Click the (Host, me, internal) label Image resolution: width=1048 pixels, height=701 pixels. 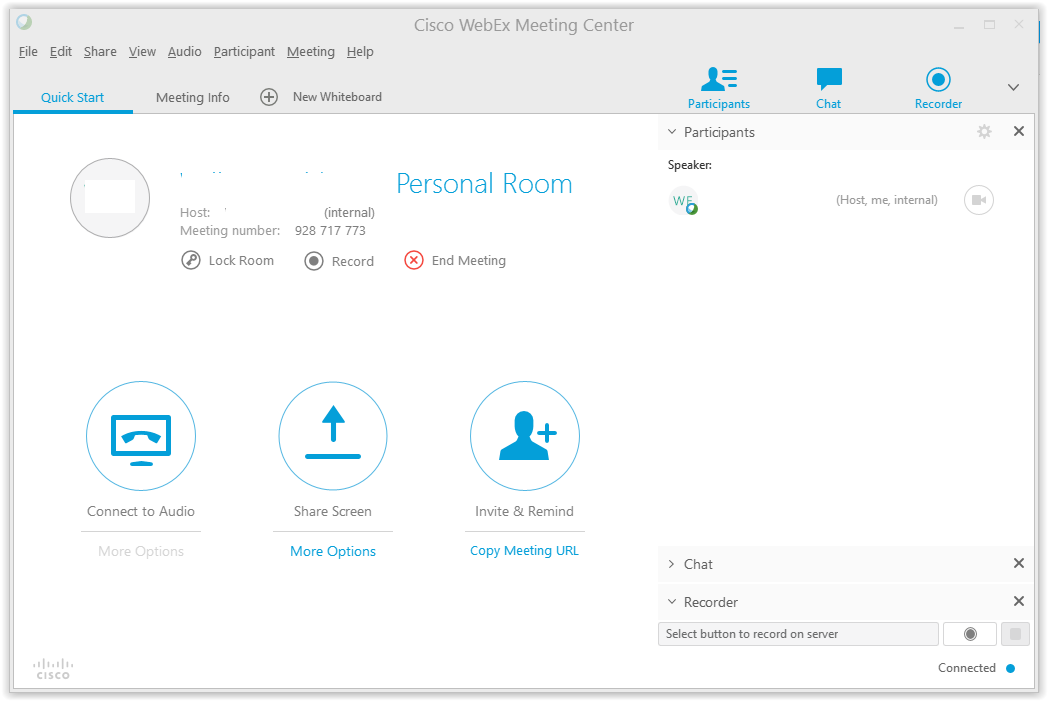pyautogui.click(x=887, y=200)
